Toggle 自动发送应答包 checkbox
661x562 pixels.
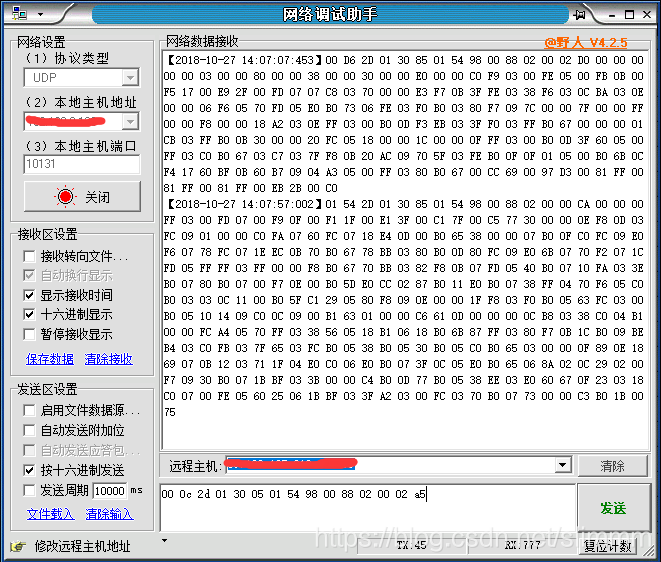tap(29, 450)
